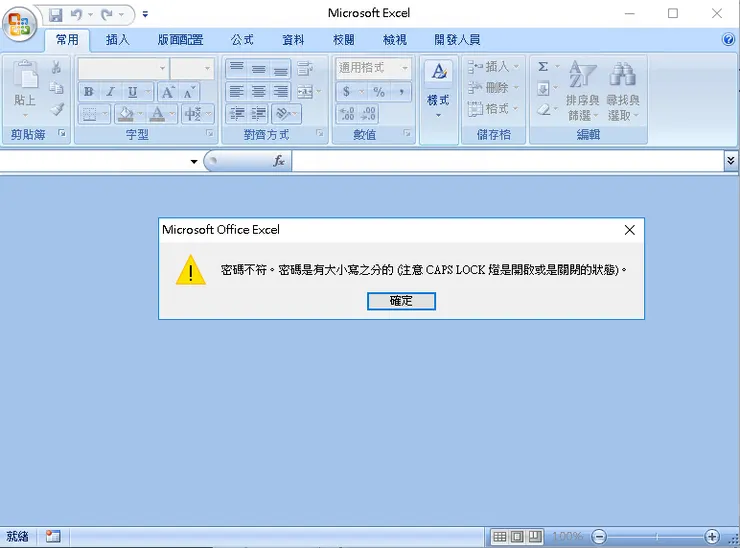
Task: Toggle Italic formatting
Action: tap(110, 92)
